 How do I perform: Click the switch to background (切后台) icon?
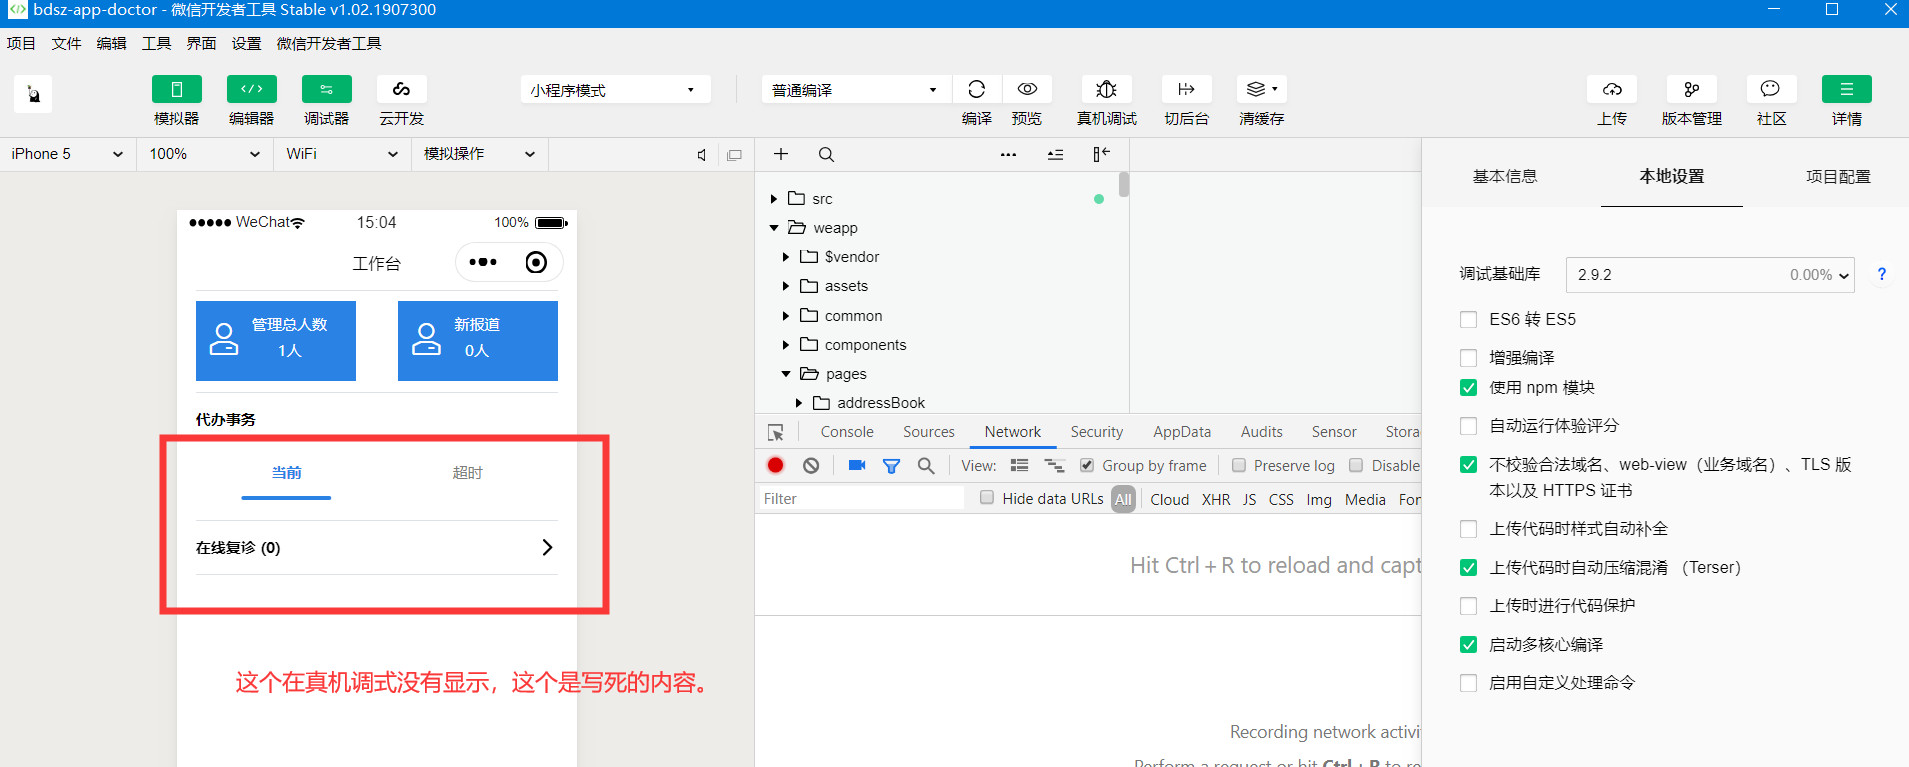pos(1187,89)
